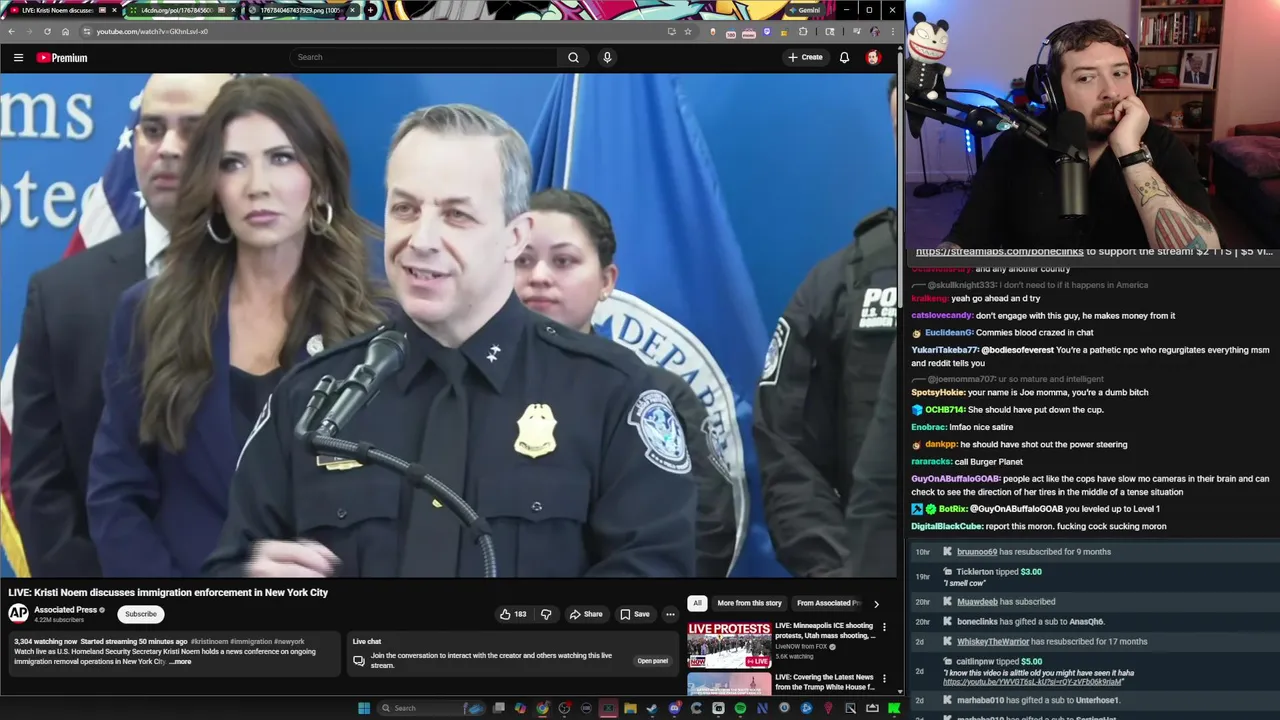This screenshot has width=1280, height=720.
Task: Open caitlinpnw's tipped YouTube link
Action: tap(1033, 682)
